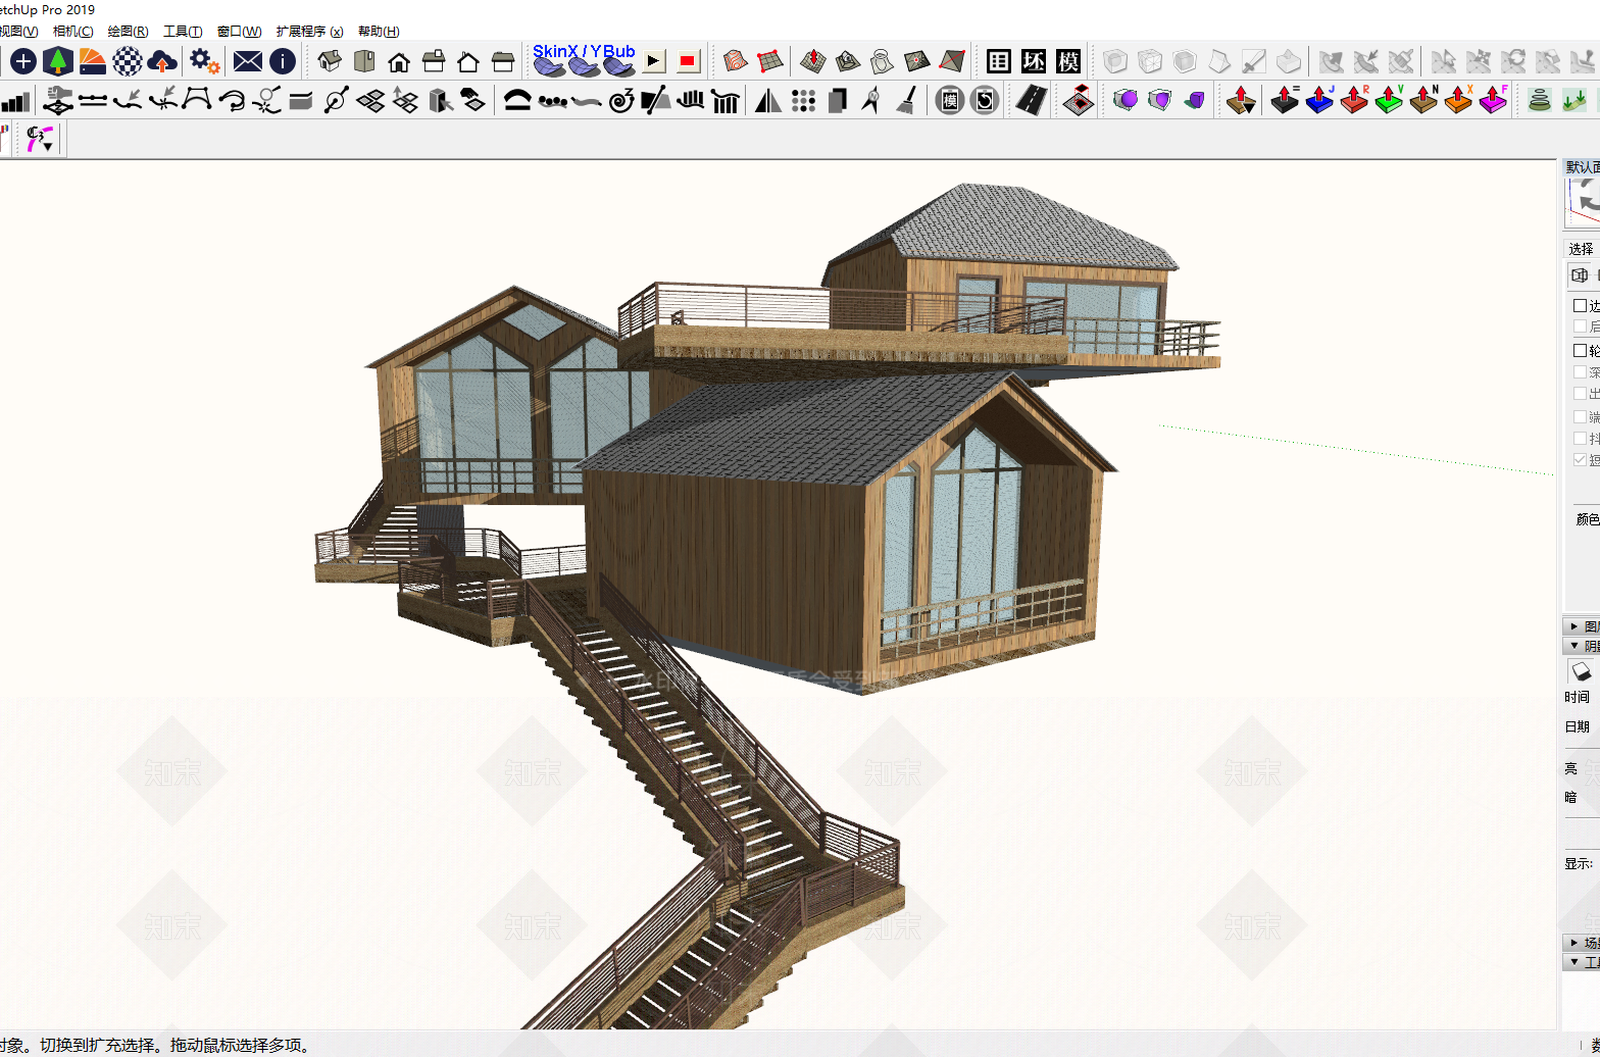Collapse the 阴 shadows panel section
Image resolution: width=1600 pixels, height=1057 pixels.
[1581, 646]
